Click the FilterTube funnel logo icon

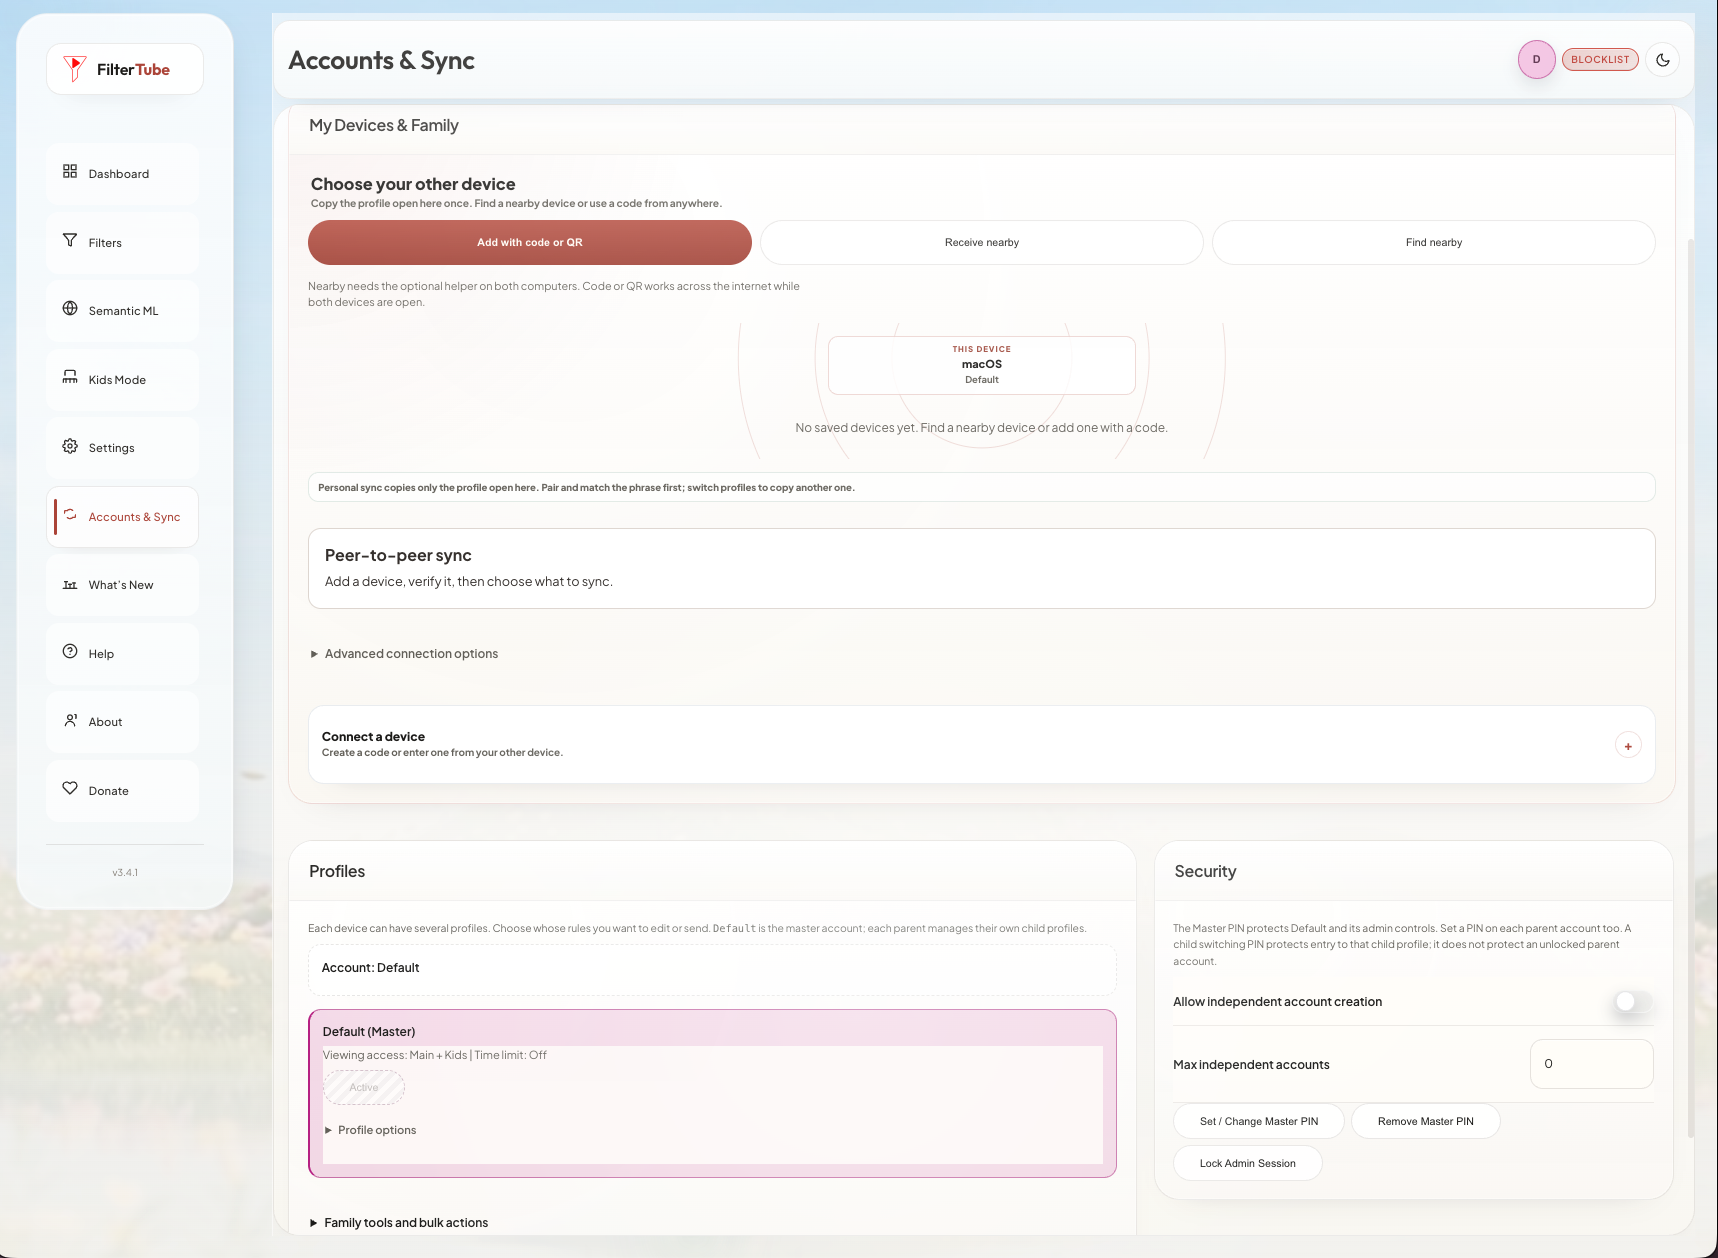coord(74,69)
